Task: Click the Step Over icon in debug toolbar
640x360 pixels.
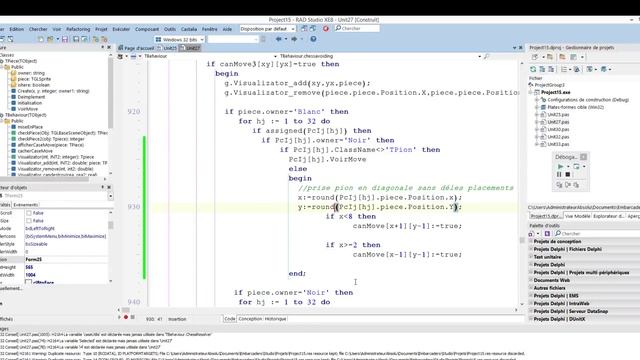Action: [568, 185]
